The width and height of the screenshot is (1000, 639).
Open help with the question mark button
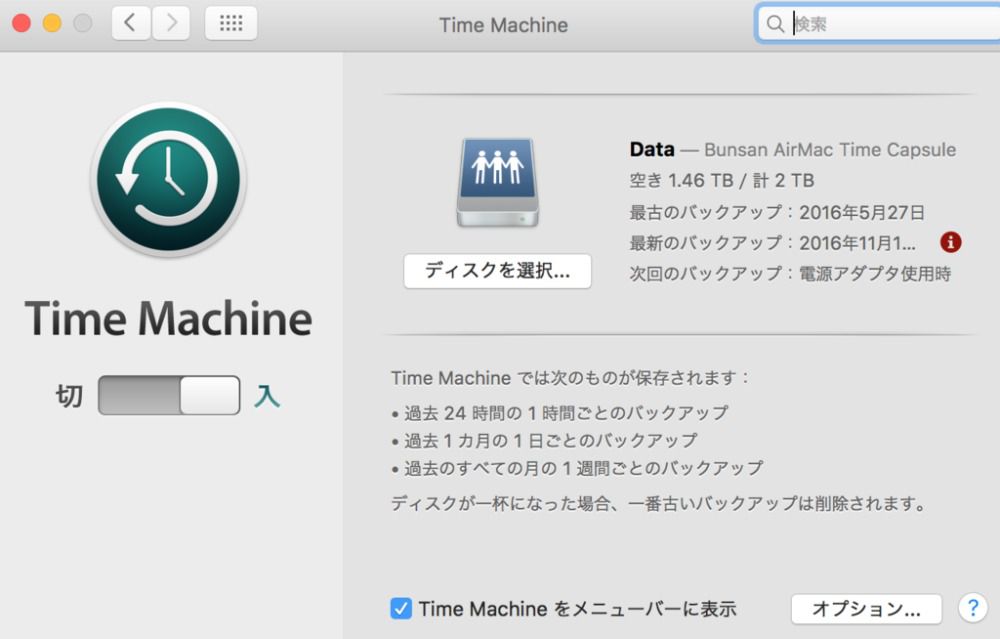[973, 608]
